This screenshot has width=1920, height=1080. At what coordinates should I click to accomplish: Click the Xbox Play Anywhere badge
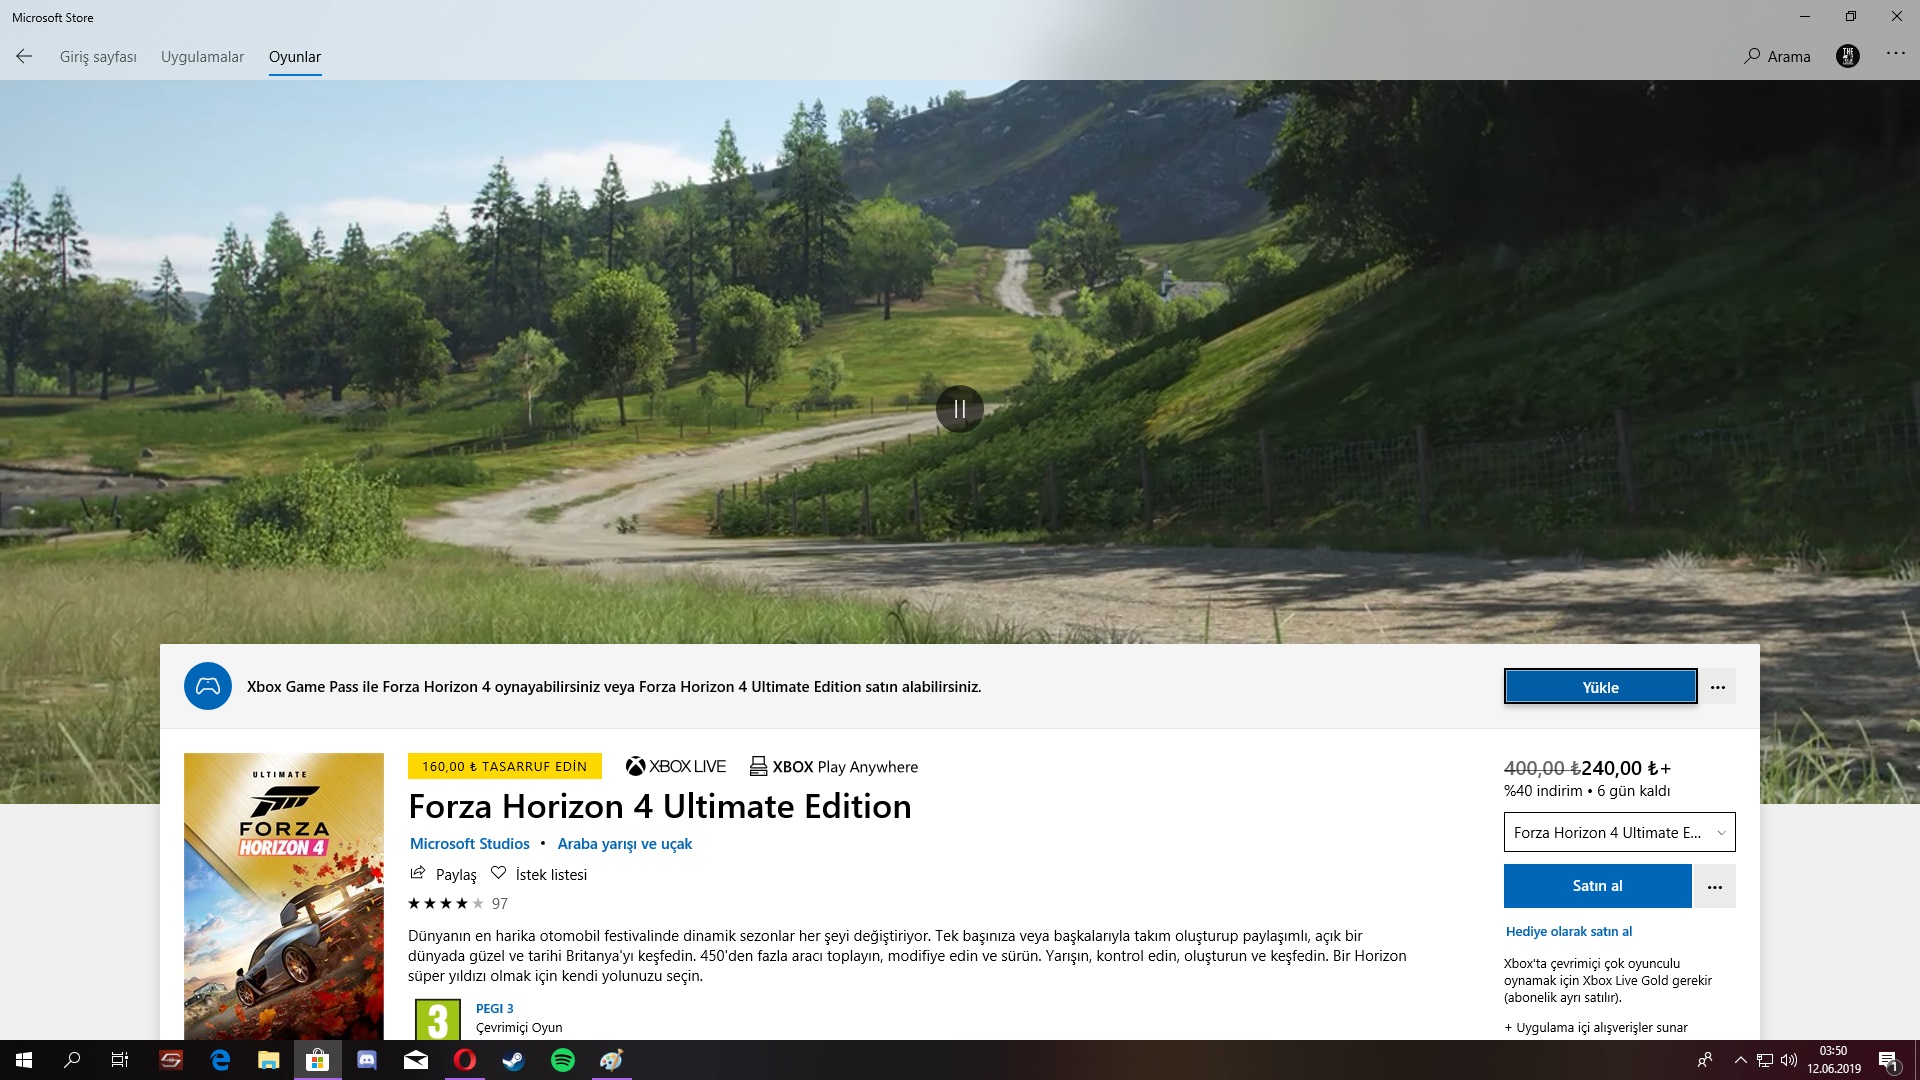pos(834,767)
